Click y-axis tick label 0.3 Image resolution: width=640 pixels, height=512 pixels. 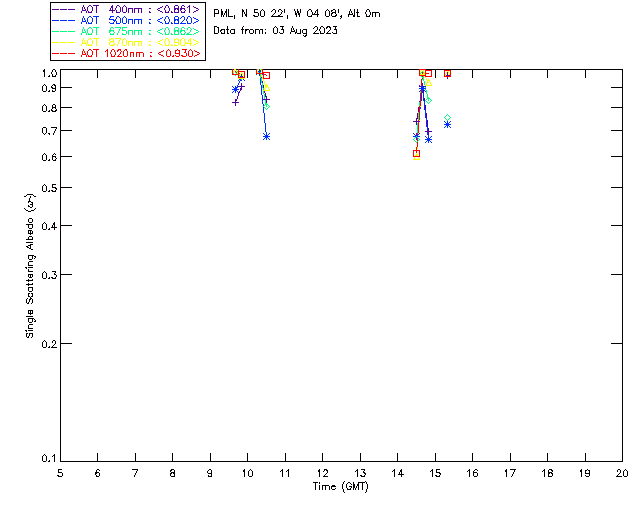(x=49, y=275)
